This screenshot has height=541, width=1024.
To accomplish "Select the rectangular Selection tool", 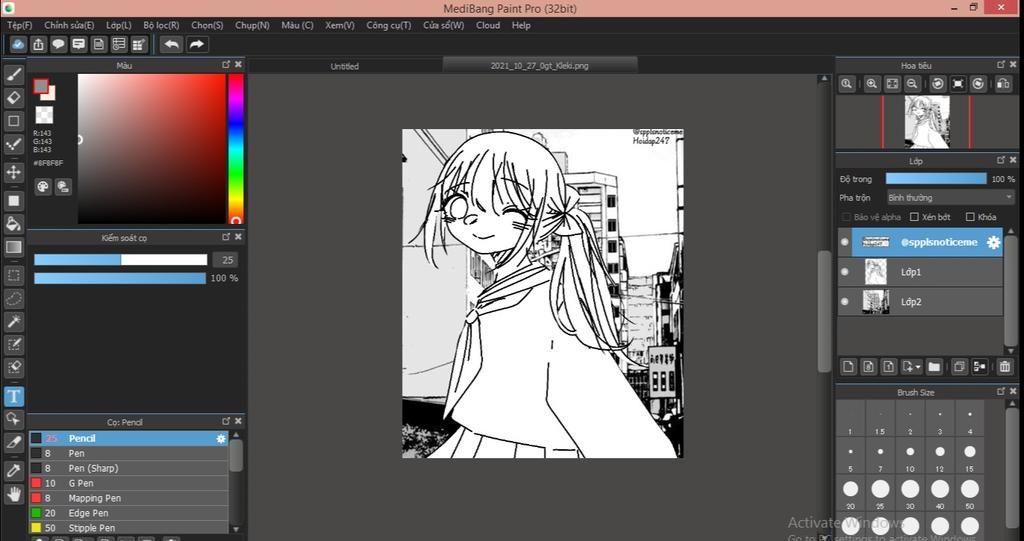I will [x=14, y=275].
